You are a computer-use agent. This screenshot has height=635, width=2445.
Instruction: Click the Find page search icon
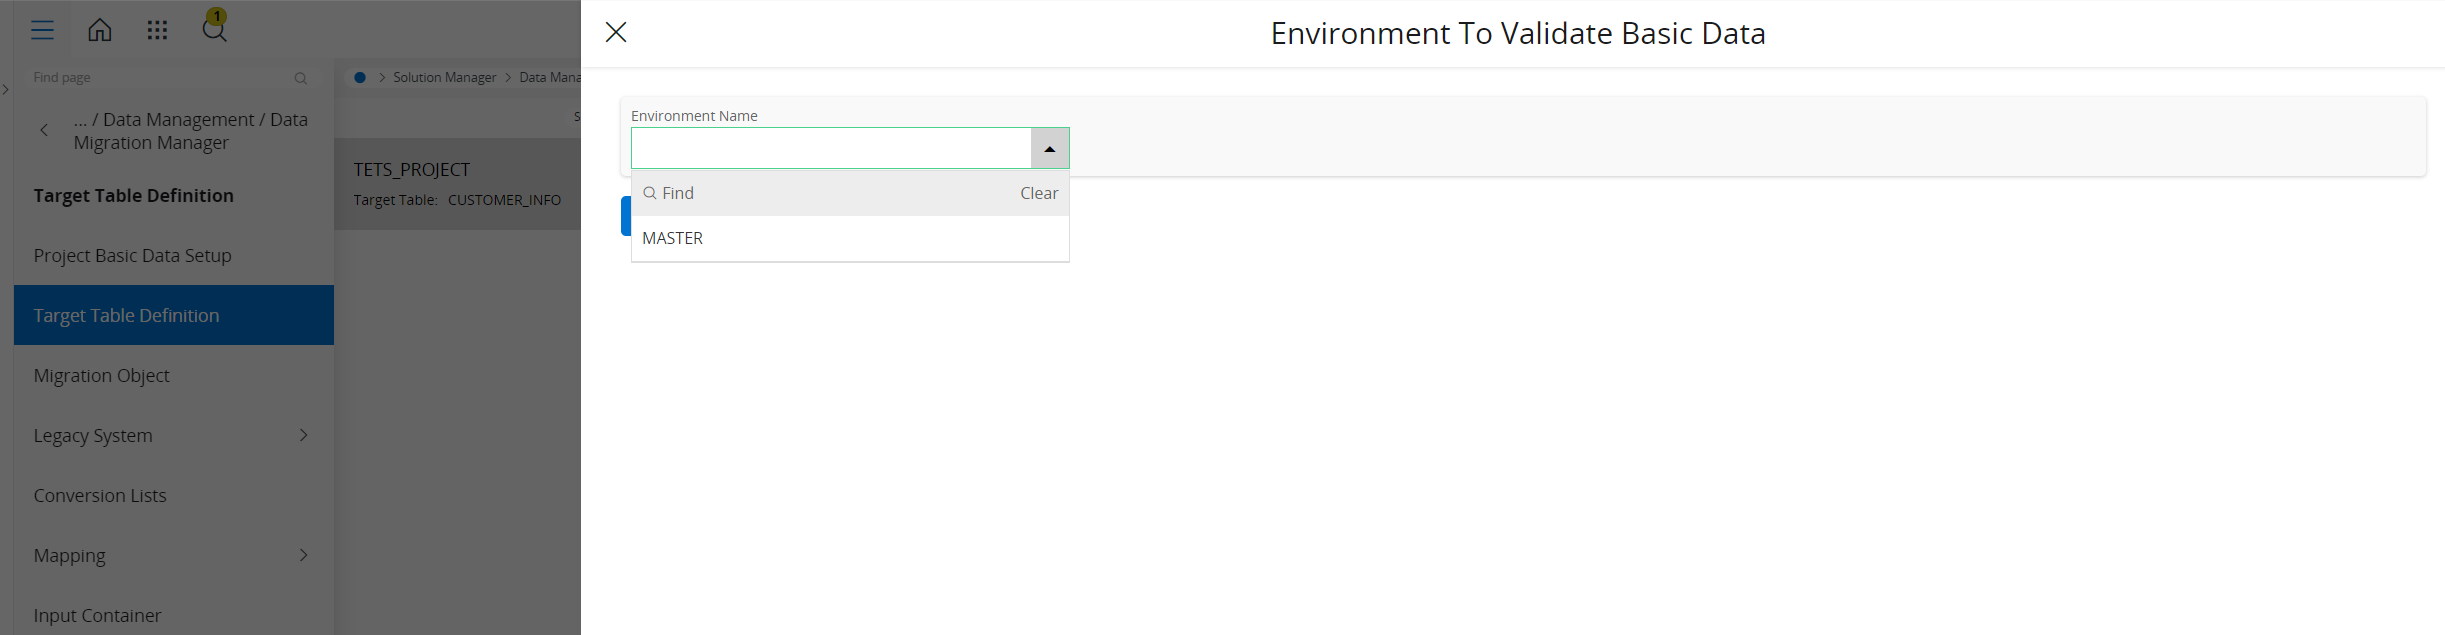(300, 78)
